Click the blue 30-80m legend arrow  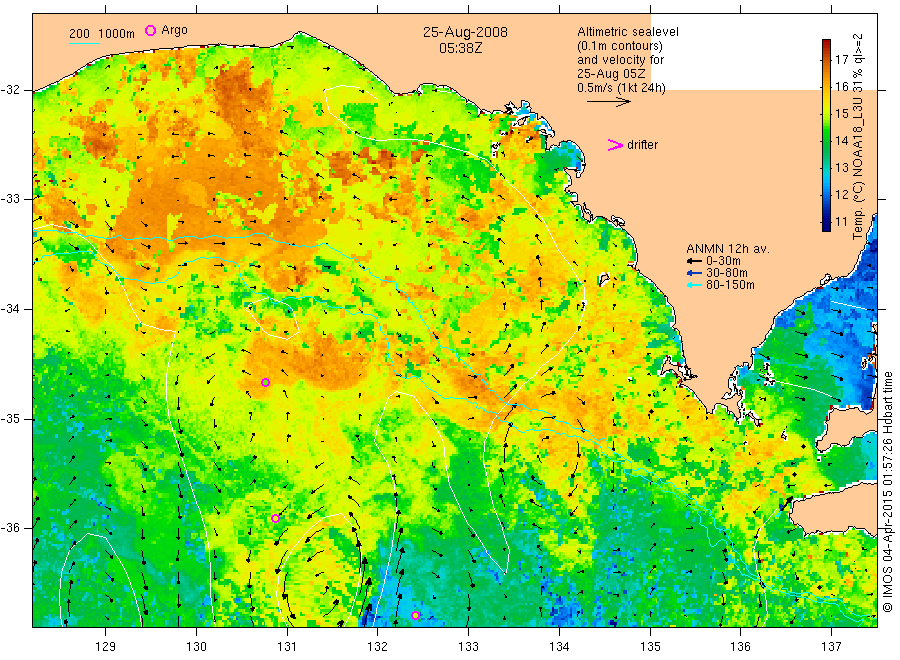tap(695, 273)
